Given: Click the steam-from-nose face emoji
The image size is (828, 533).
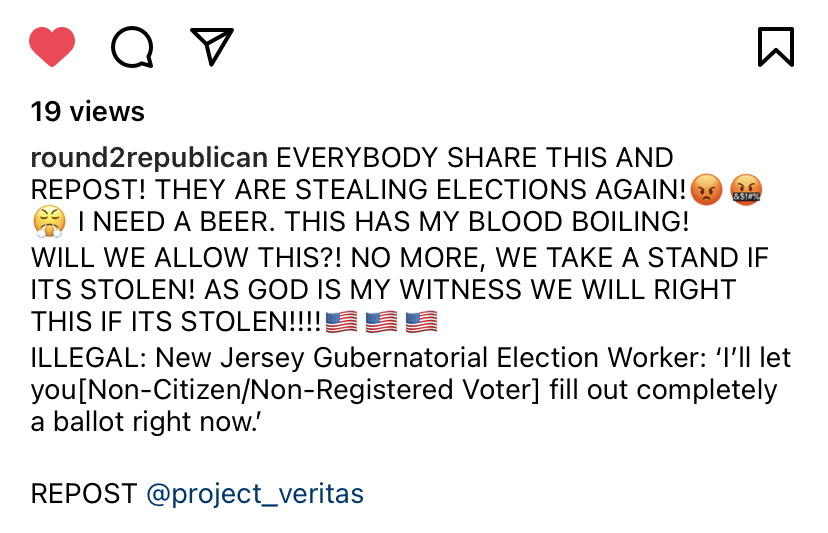Looking at the screenshot, I should point(47,223).
